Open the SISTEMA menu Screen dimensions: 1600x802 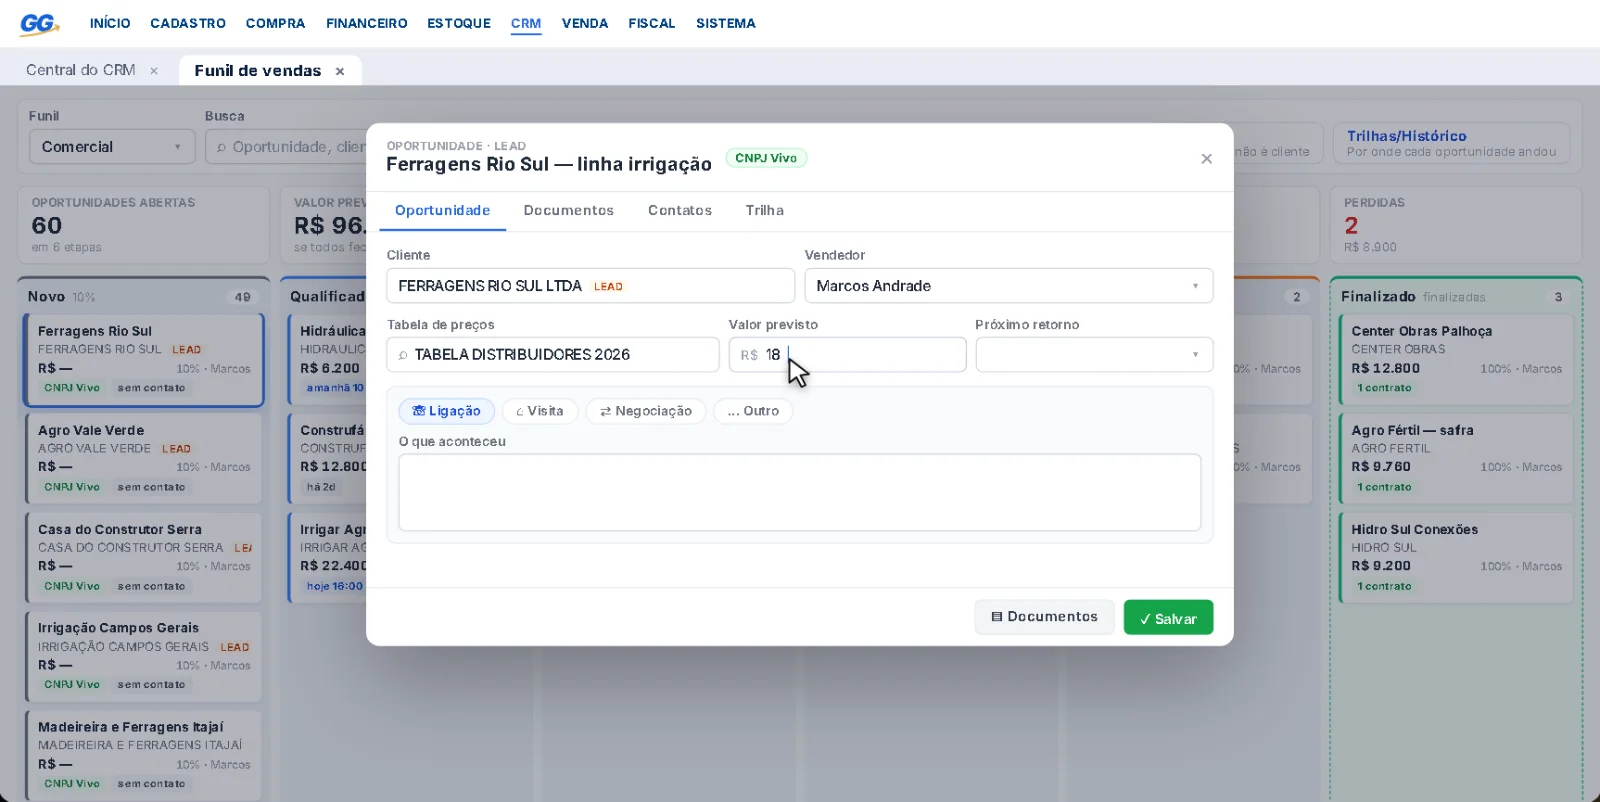tap(726, 23)
